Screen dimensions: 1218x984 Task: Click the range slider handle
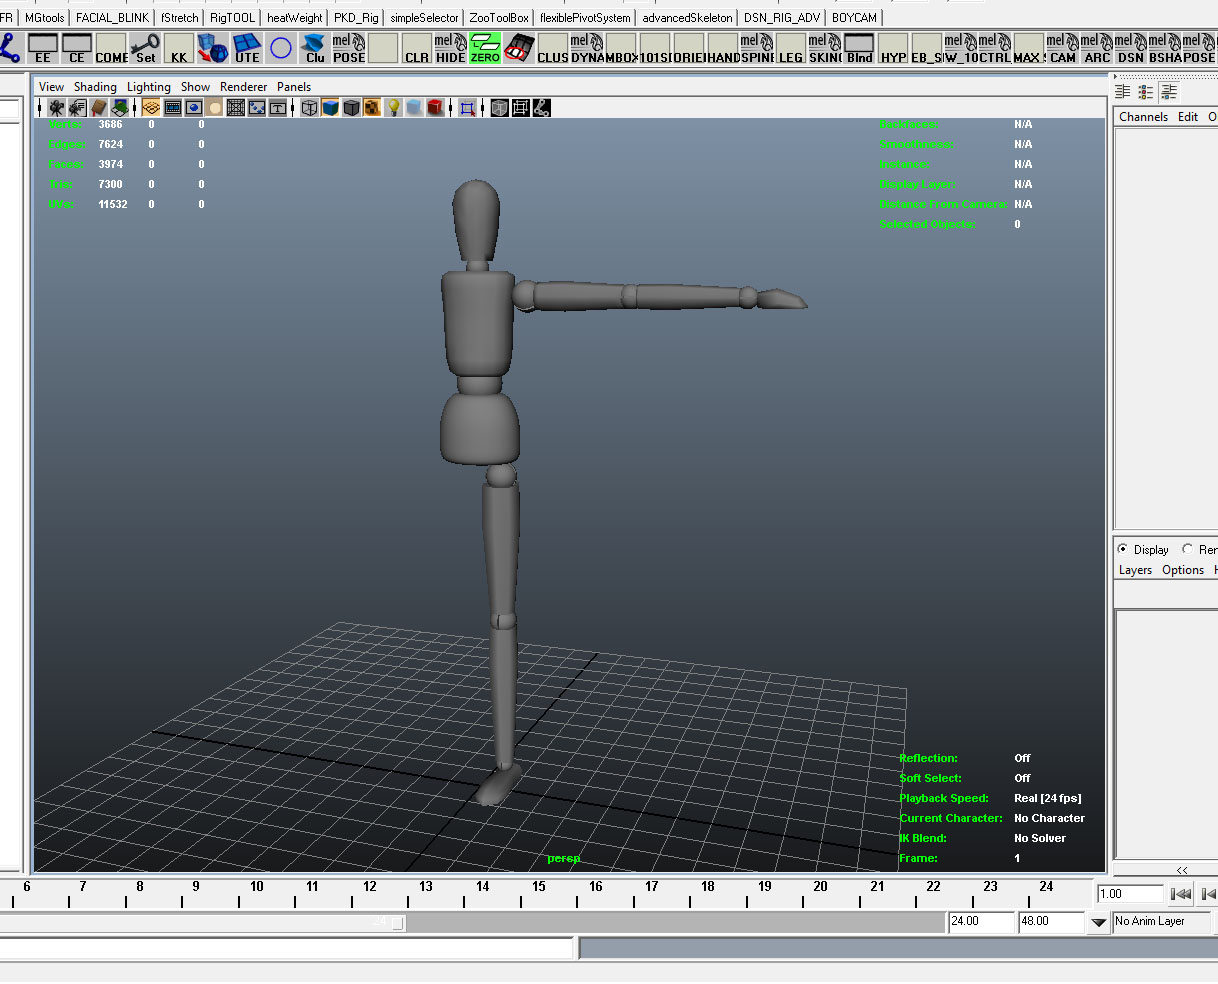point(398,922)
